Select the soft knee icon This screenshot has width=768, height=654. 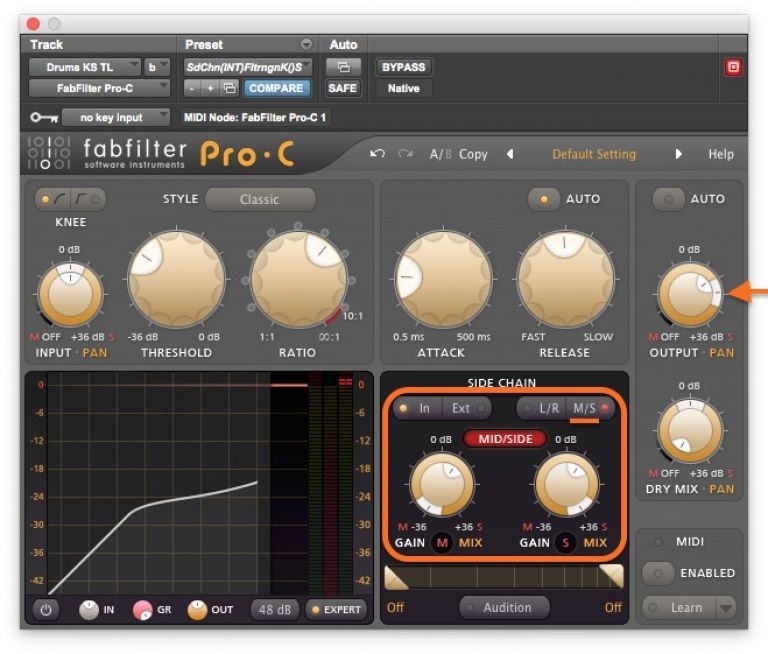[53, 199]
